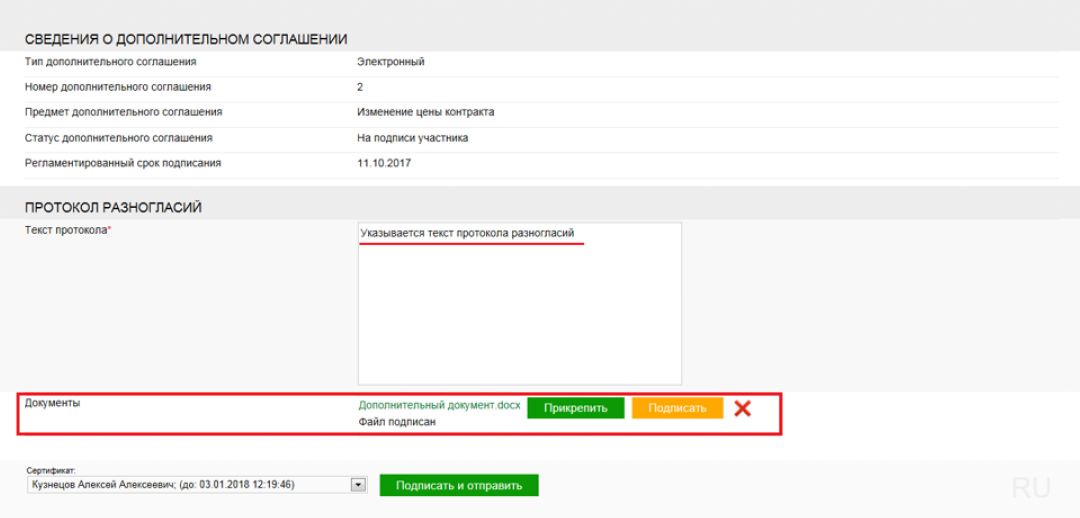
Task: Delete attached document with red X icon
Action: 742,408
